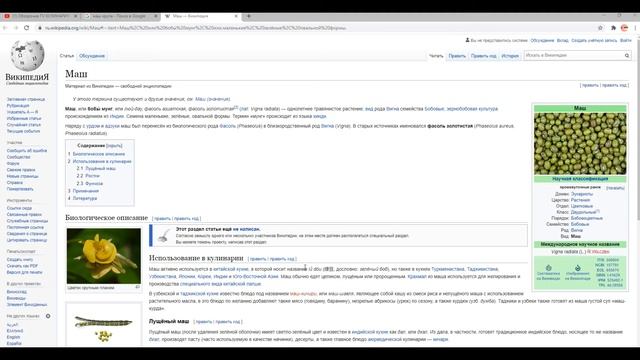Viewport: 640px width, 360px height.
Task: Click the browser forward arrow
Action: (x=16, y=28)
